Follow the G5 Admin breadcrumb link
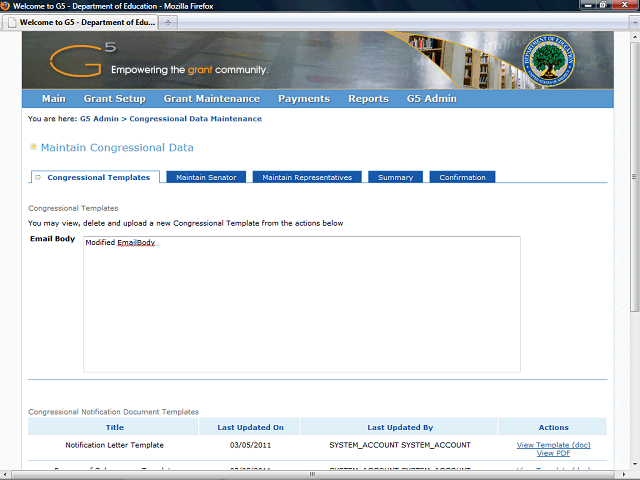Screen dimensions: 640x480 (99, 119)
